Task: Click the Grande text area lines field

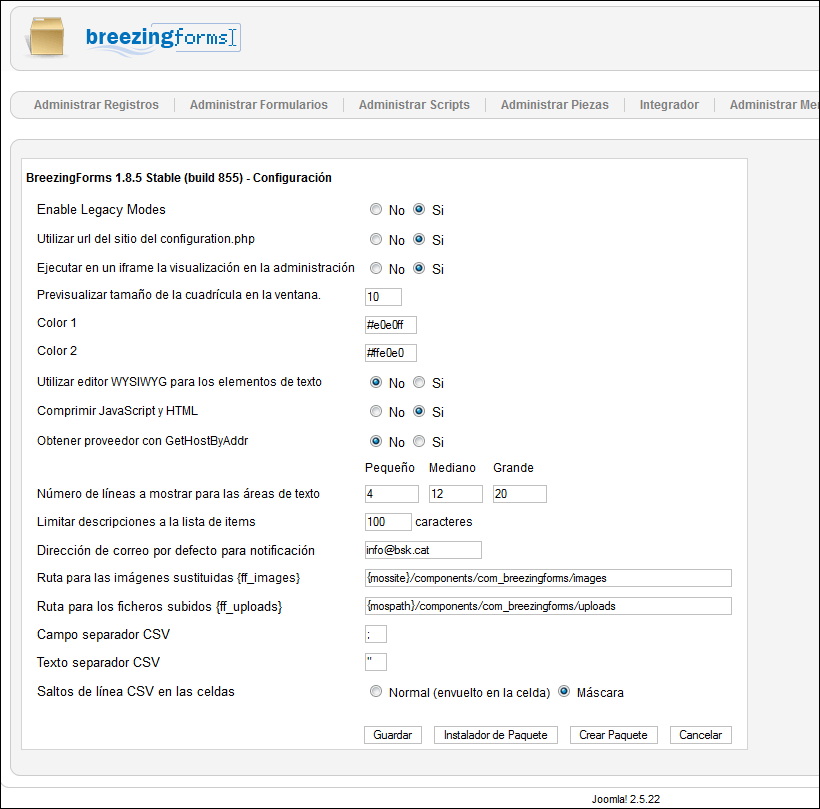Action: [520, 494]
